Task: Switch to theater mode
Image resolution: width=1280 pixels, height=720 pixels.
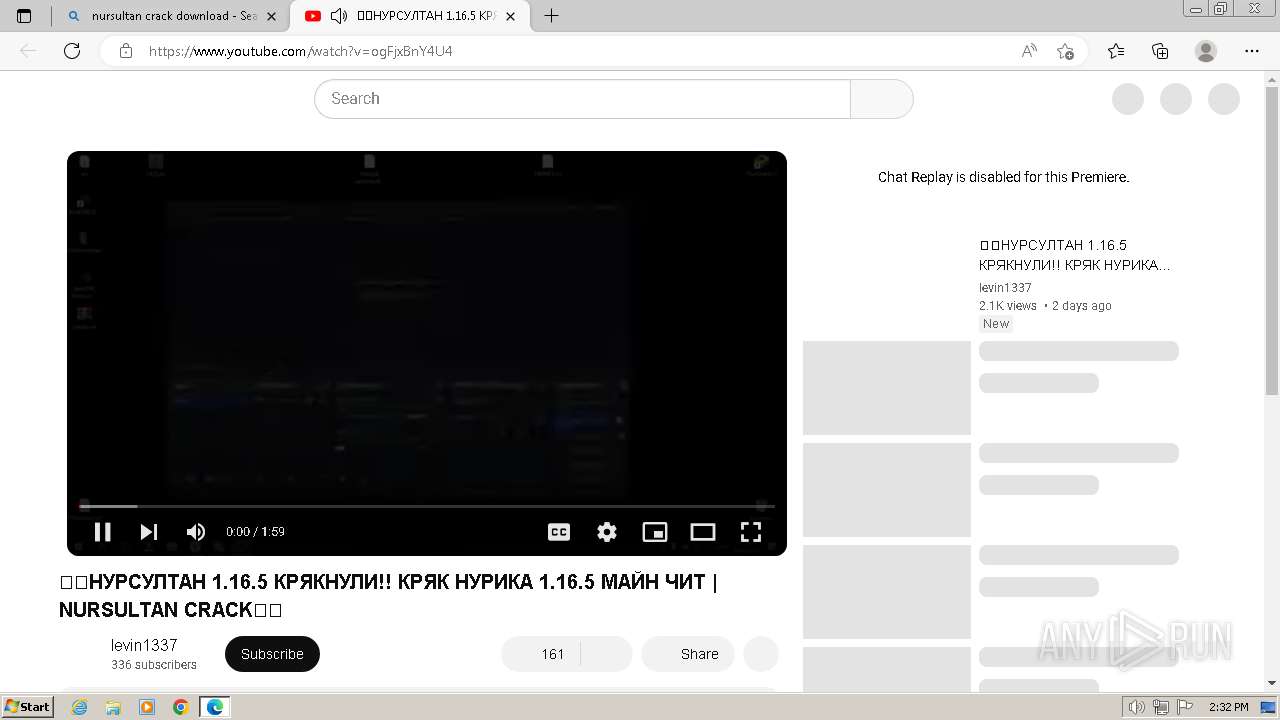Action: pos(703,532)
